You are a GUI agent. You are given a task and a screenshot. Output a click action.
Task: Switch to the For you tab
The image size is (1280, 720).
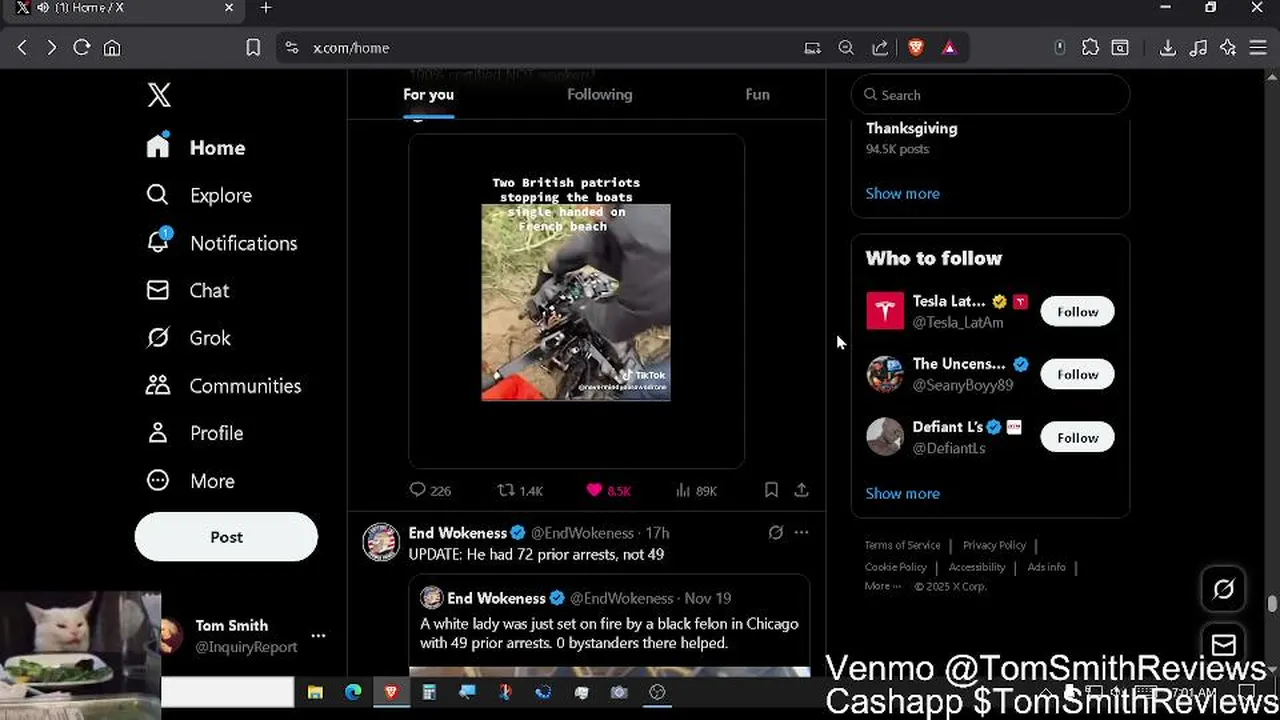click(x=428, y=95)
